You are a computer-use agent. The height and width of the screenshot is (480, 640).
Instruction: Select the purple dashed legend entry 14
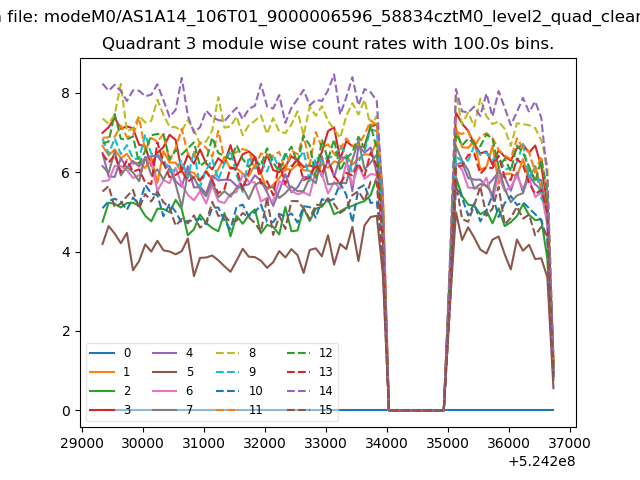coord(309,391)
